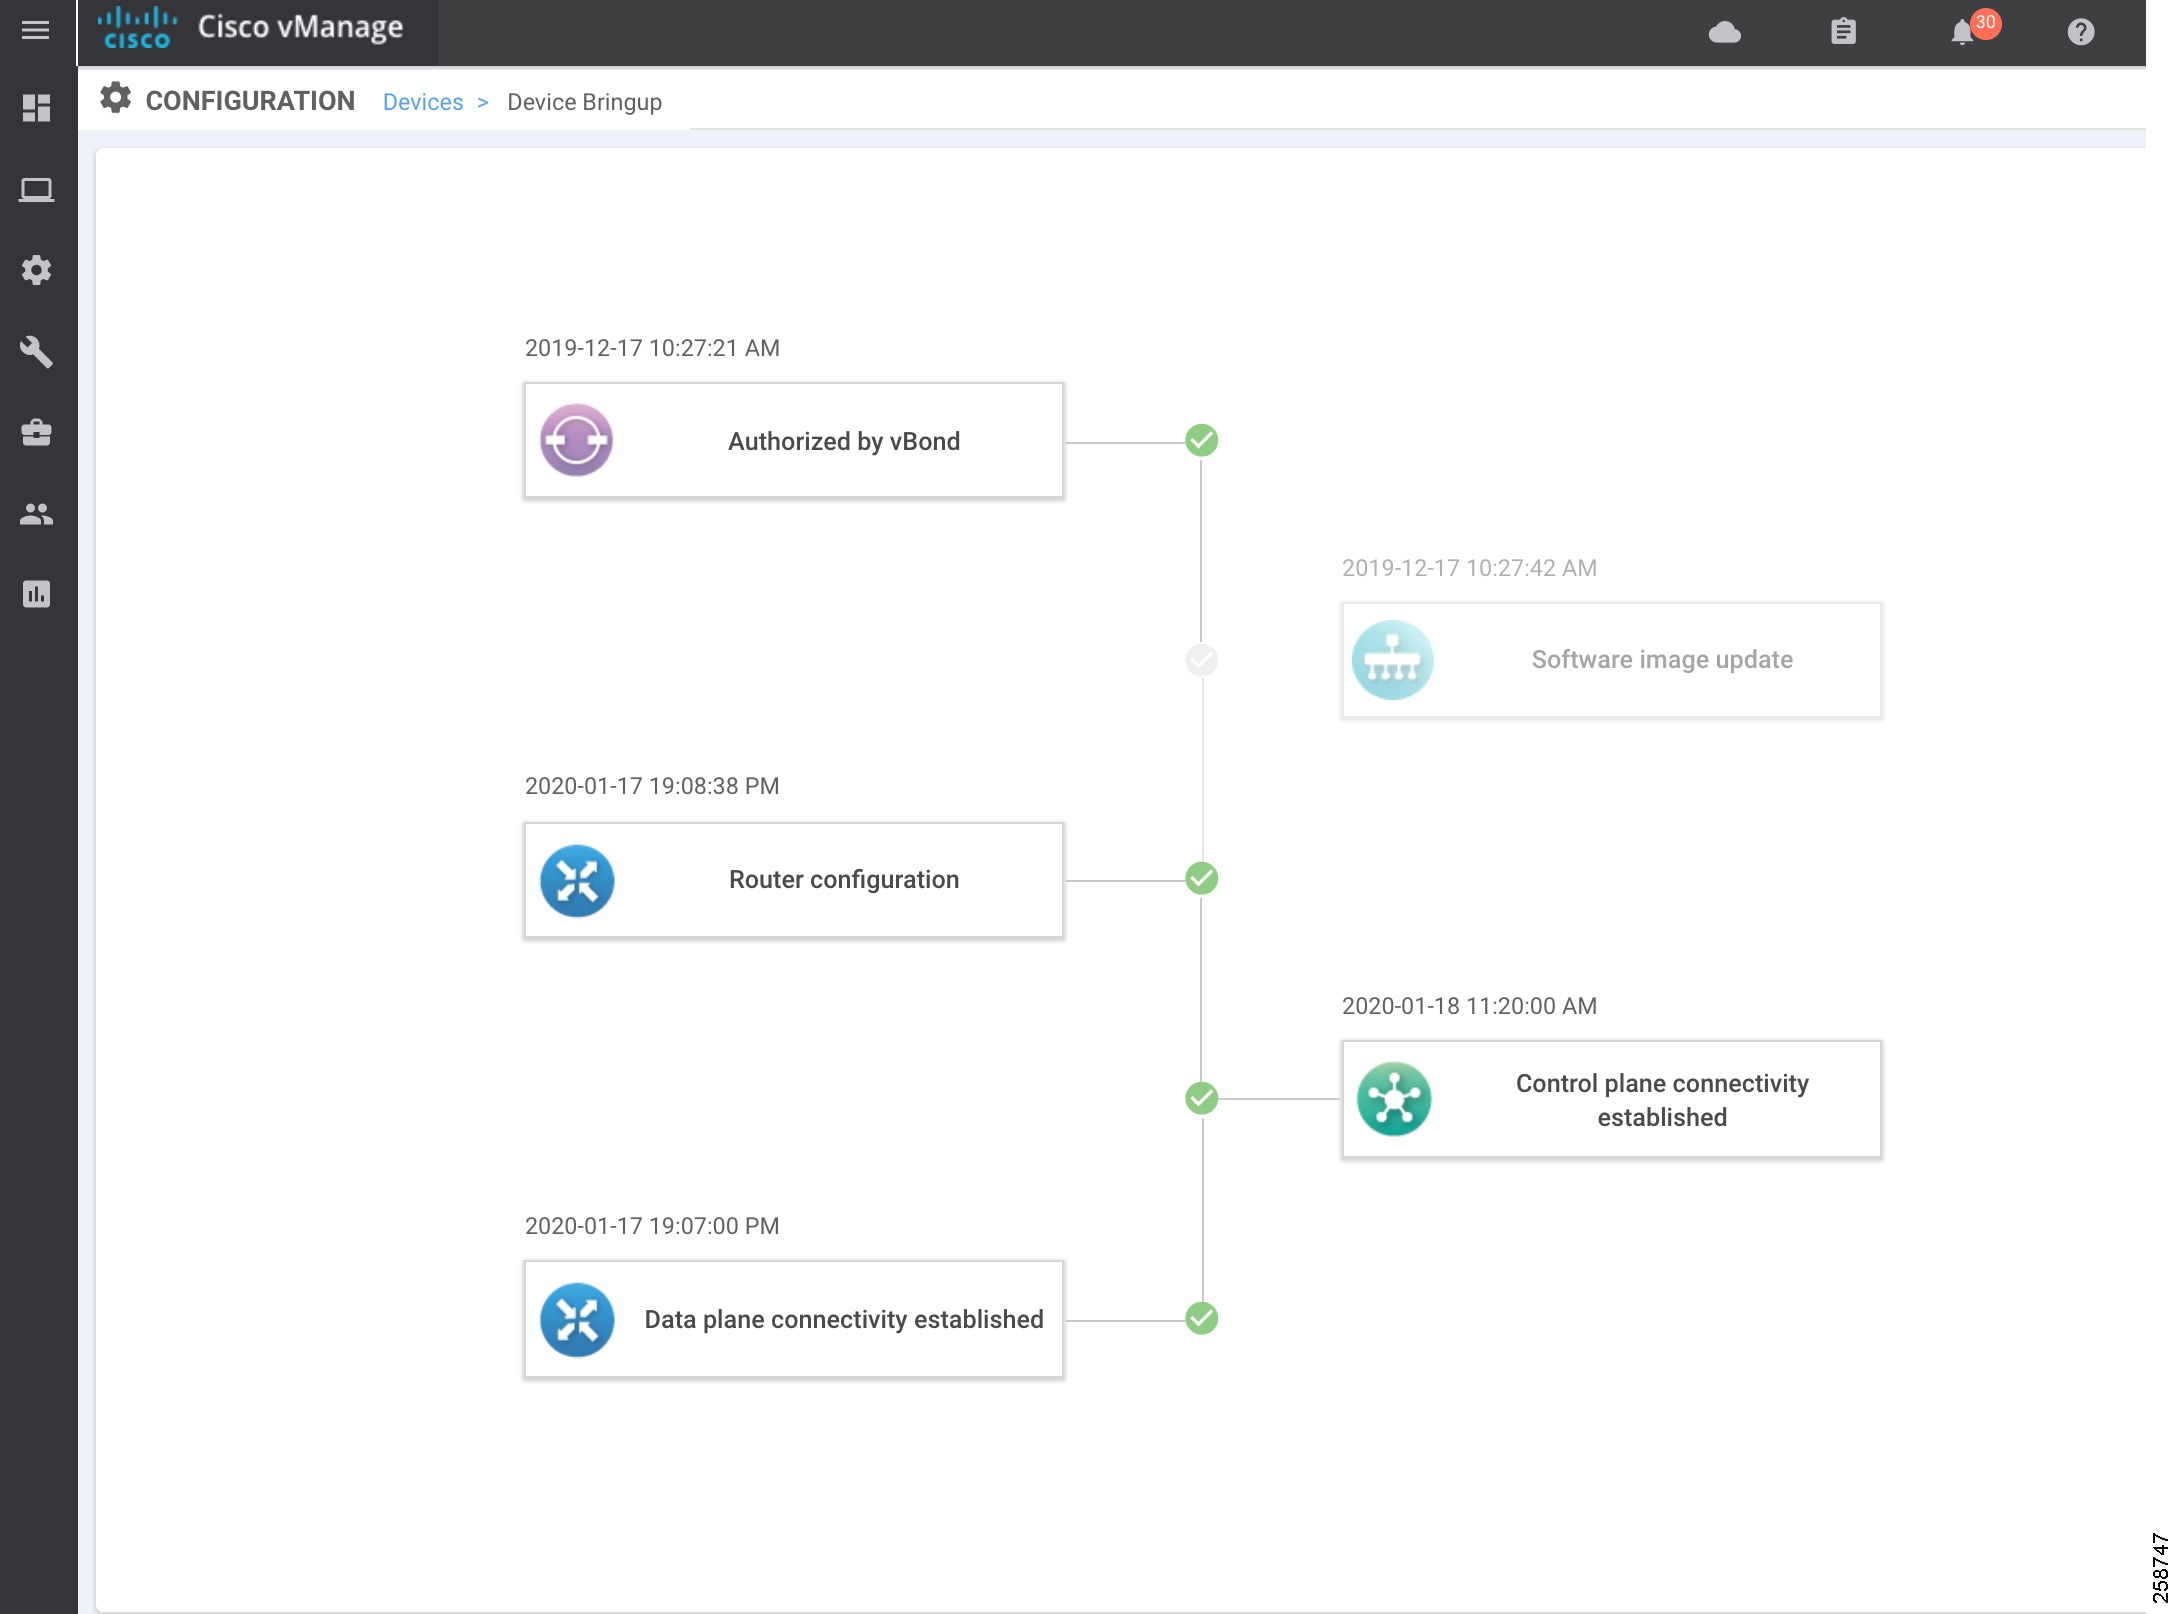The width and height of the screenshot is (2184, 1614).
Task: Select the Software image update card
Action: (1612, 660)
